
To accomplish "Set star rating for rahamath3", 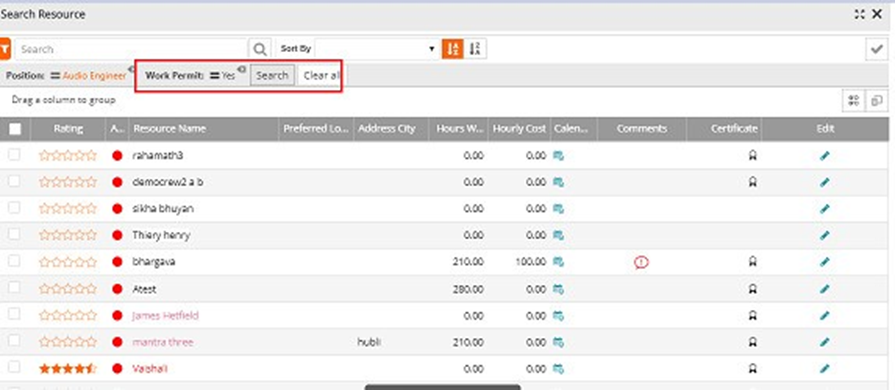I will click(x=68, y=155).
